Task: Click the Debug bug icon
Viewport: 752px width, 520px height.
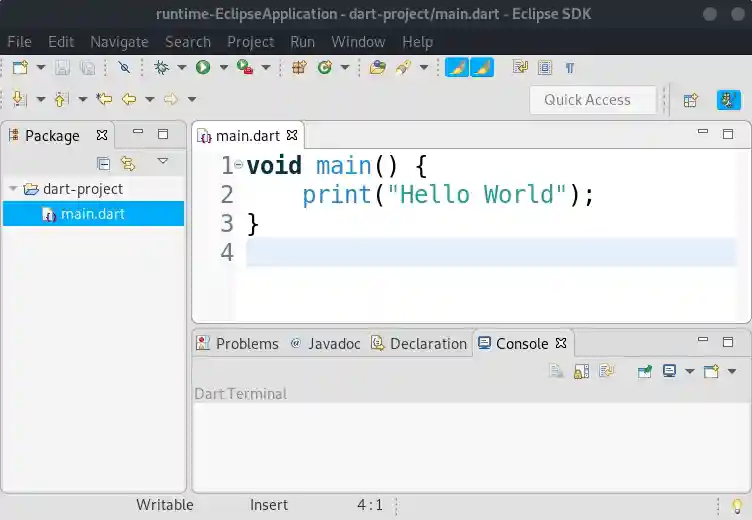Action: point(162,68)
